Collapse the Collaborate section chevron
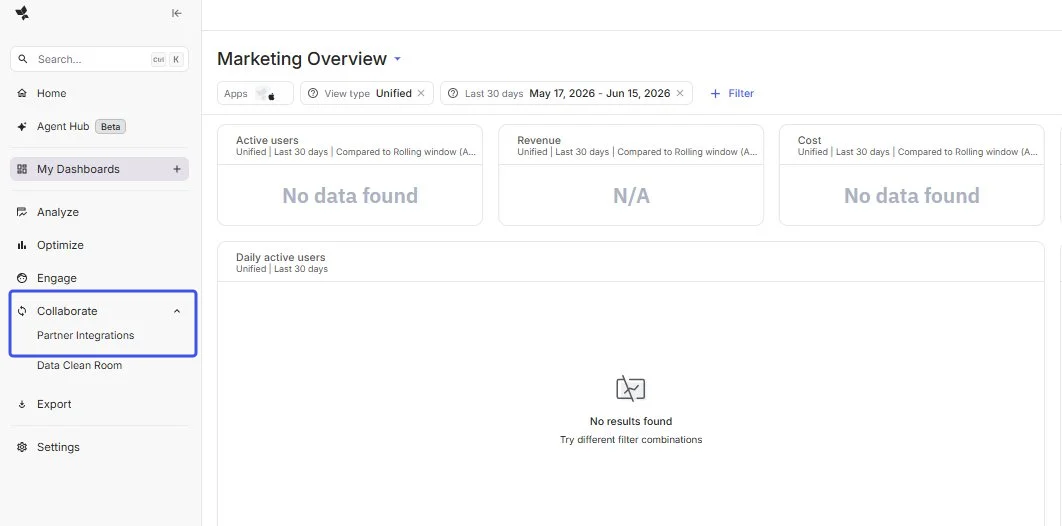1062x526 pixels. [177, 311]
